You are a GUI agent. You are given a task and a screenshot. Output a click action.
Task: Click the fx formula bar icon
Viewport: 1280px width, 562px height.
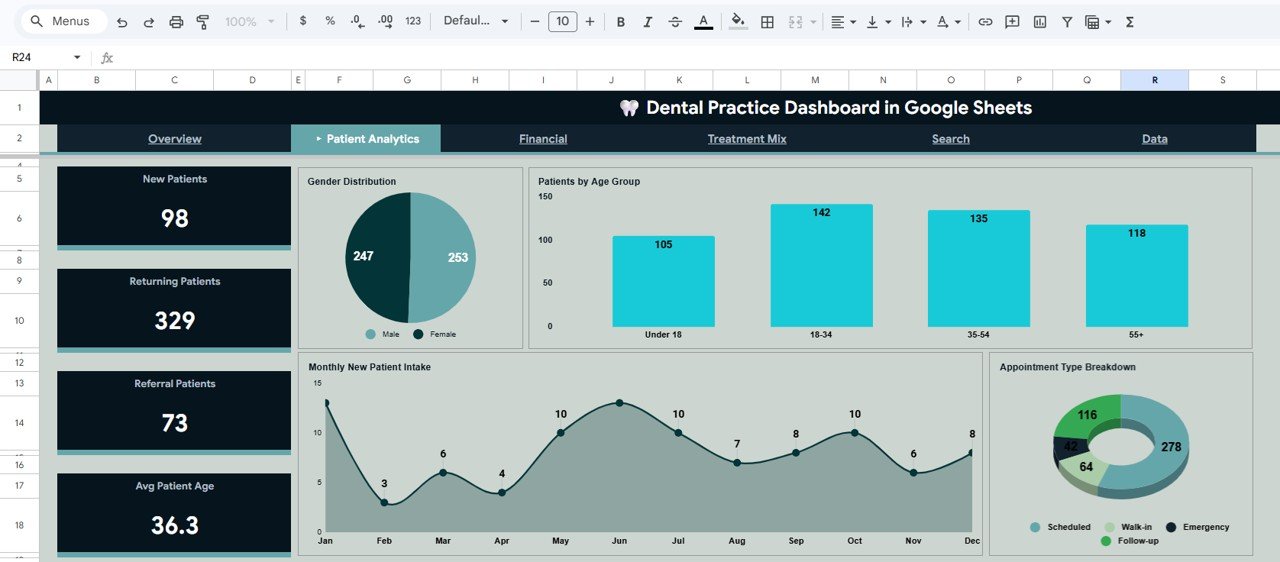[107, 58]
